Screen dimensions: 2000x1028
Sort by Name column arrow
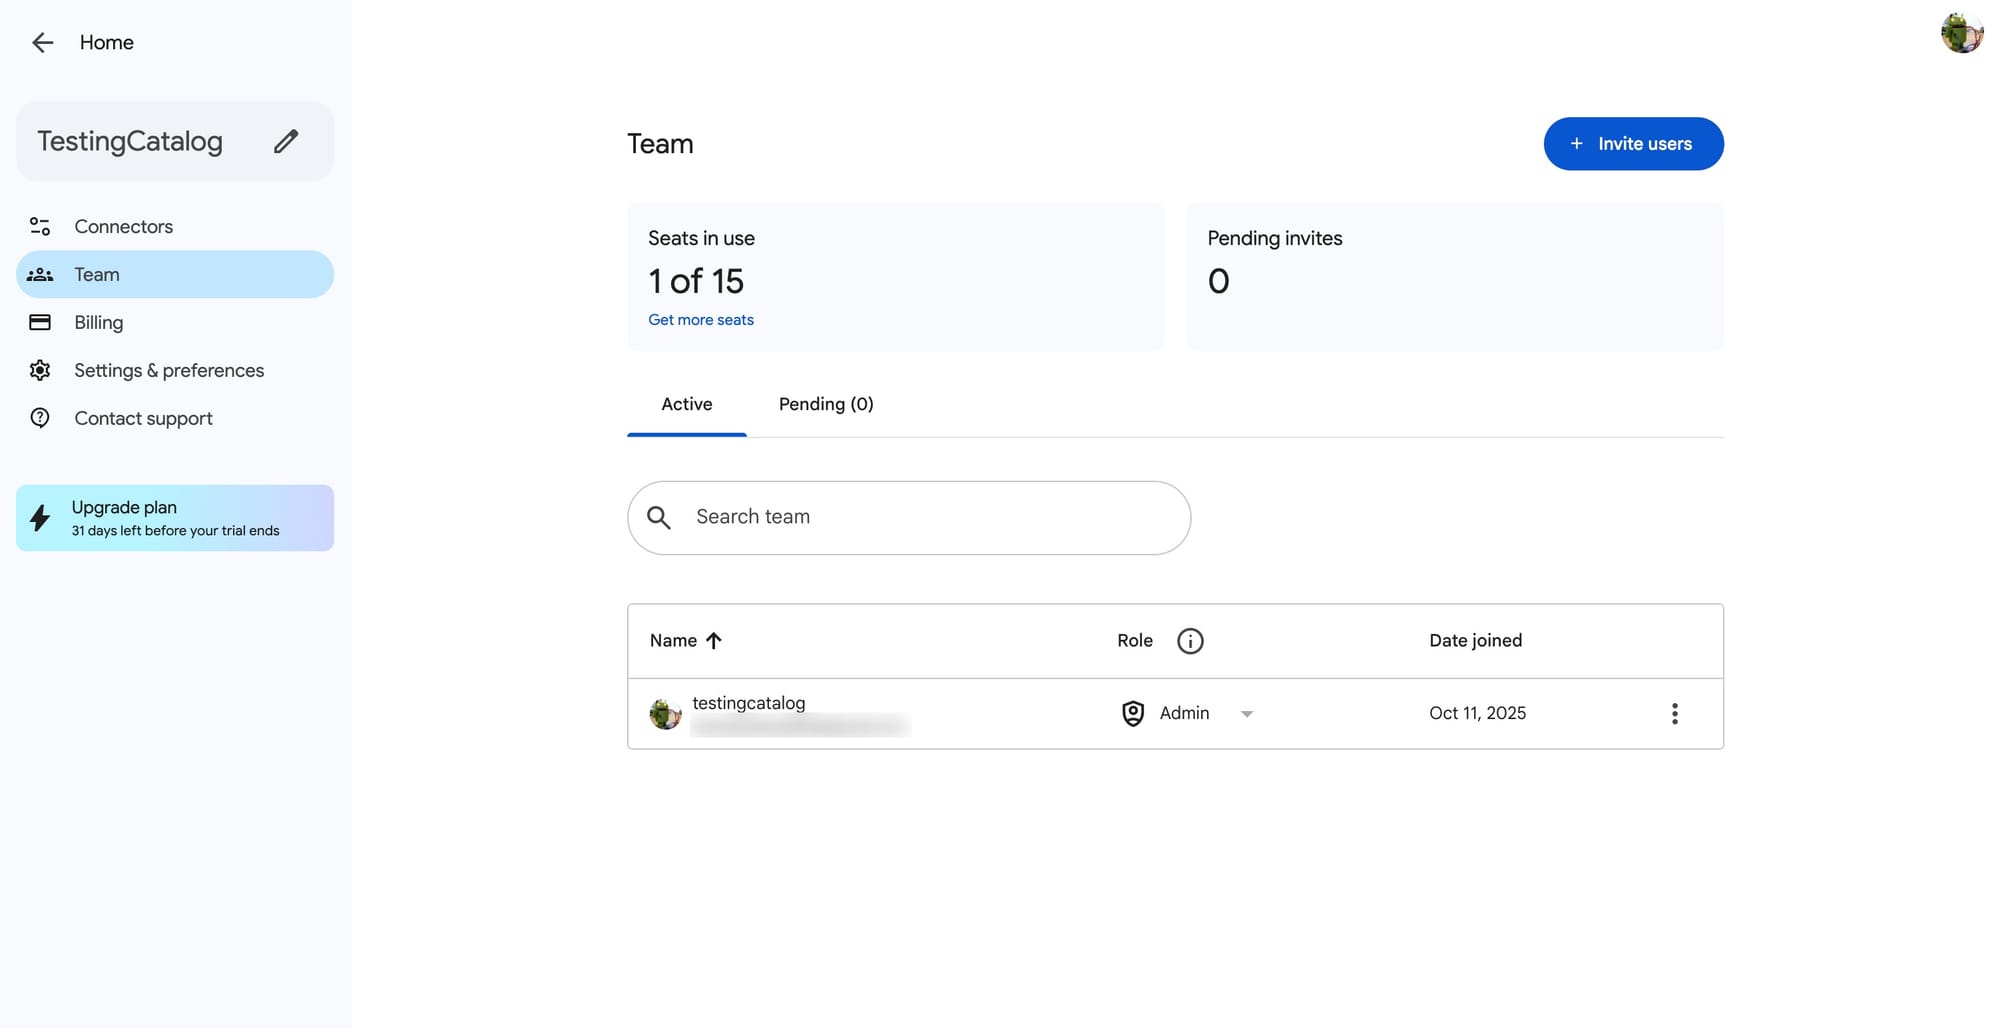pos(713,641)
